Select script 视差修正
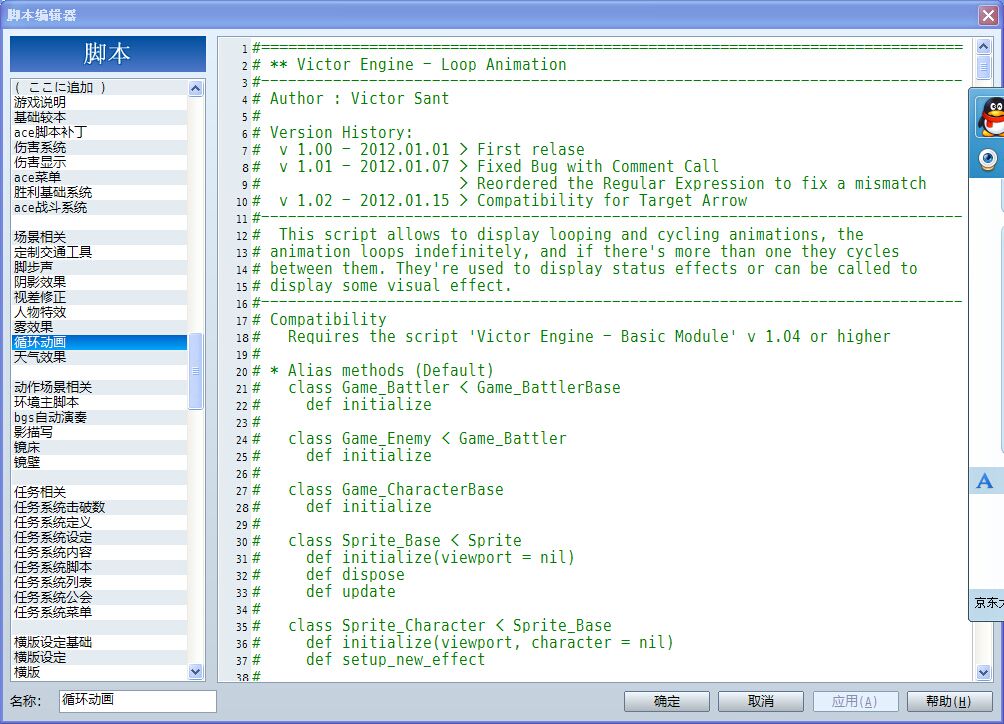1004x724 pixels. 100,297
